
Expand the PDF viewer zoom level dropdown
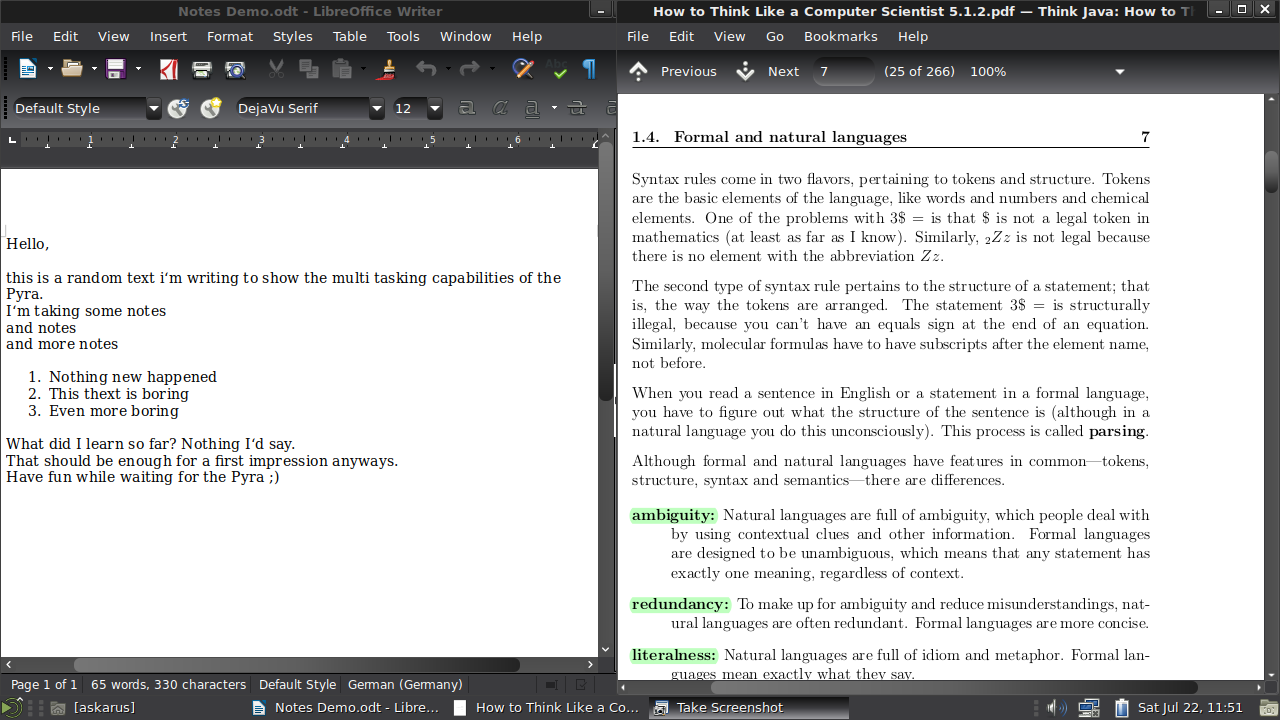pyautogui.click(x=1120, y=72)
